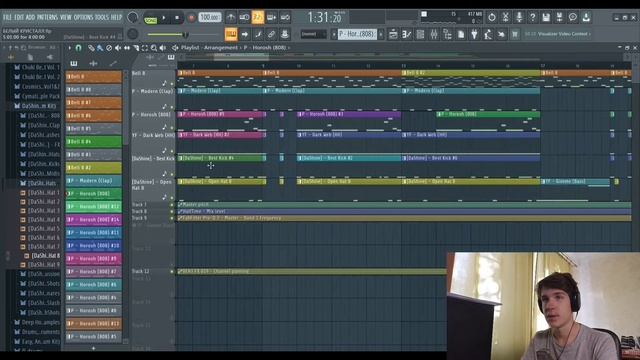Select the P - Modern (Clap) pattern in picker
Viewport: 640px width, 360px height.
pyautogui.click(x=93, y=181)
